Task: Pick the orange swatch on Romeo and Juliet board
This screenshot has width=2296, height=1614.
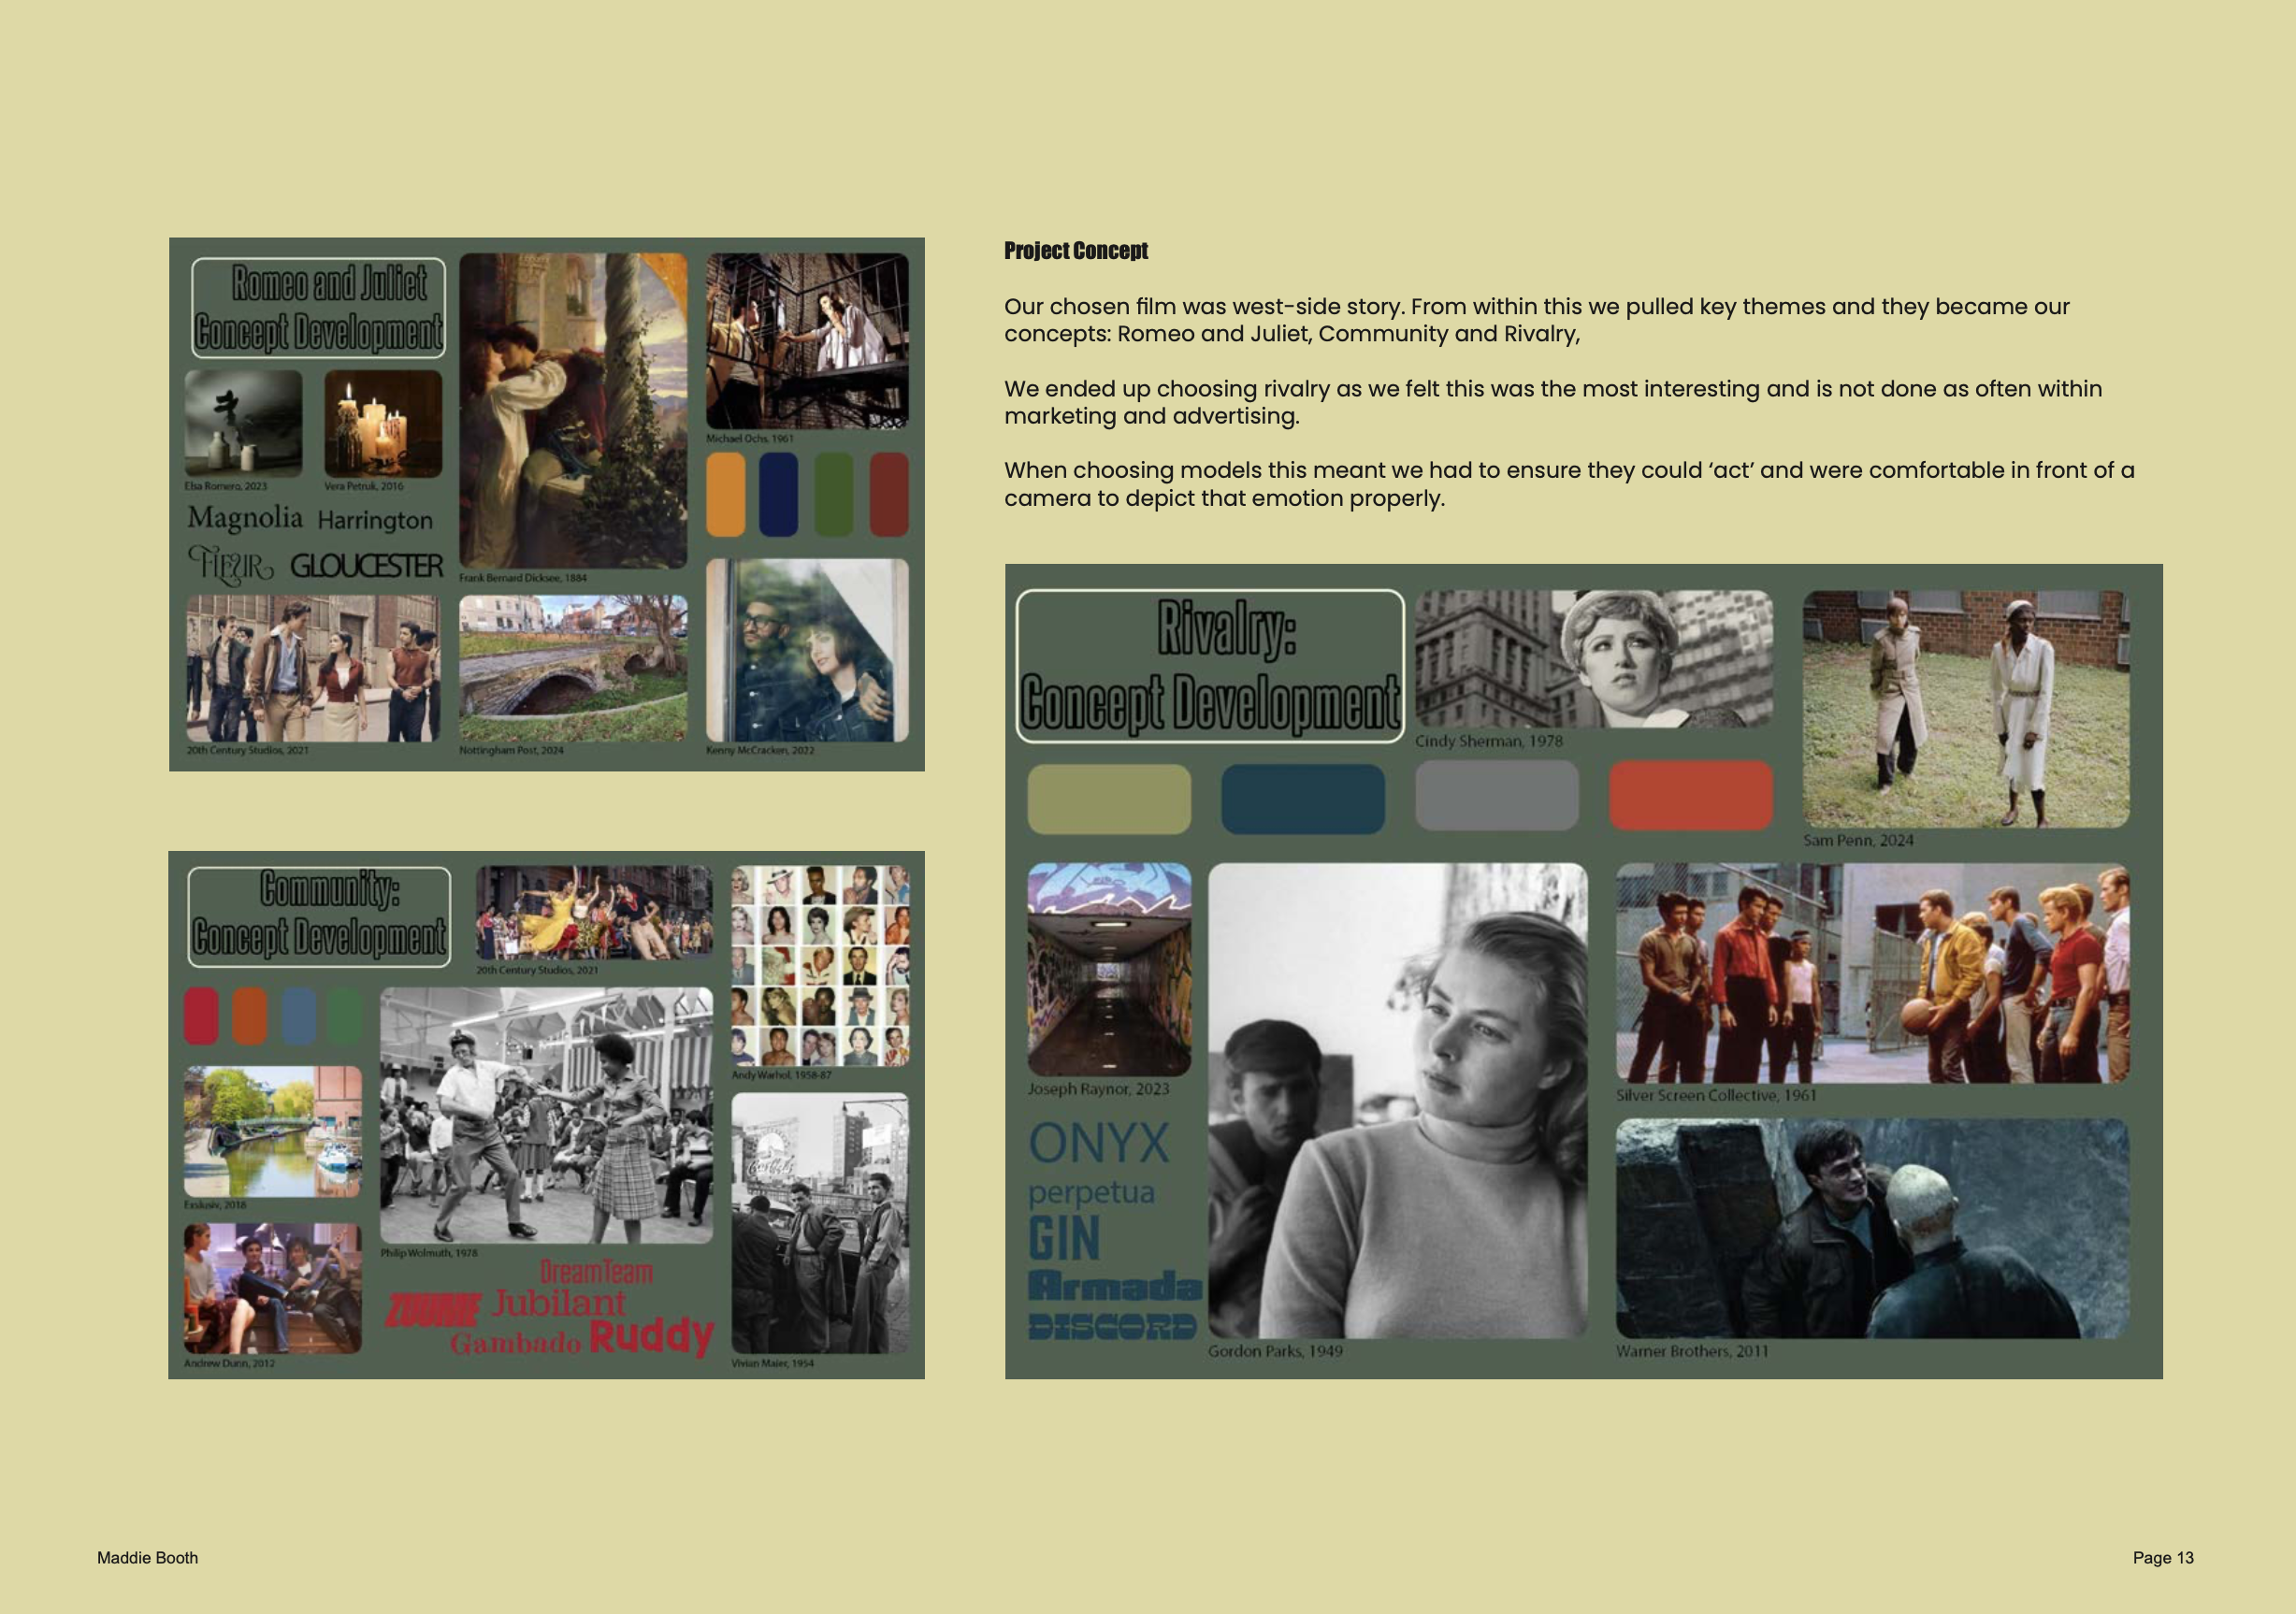Action: [726, 495]
